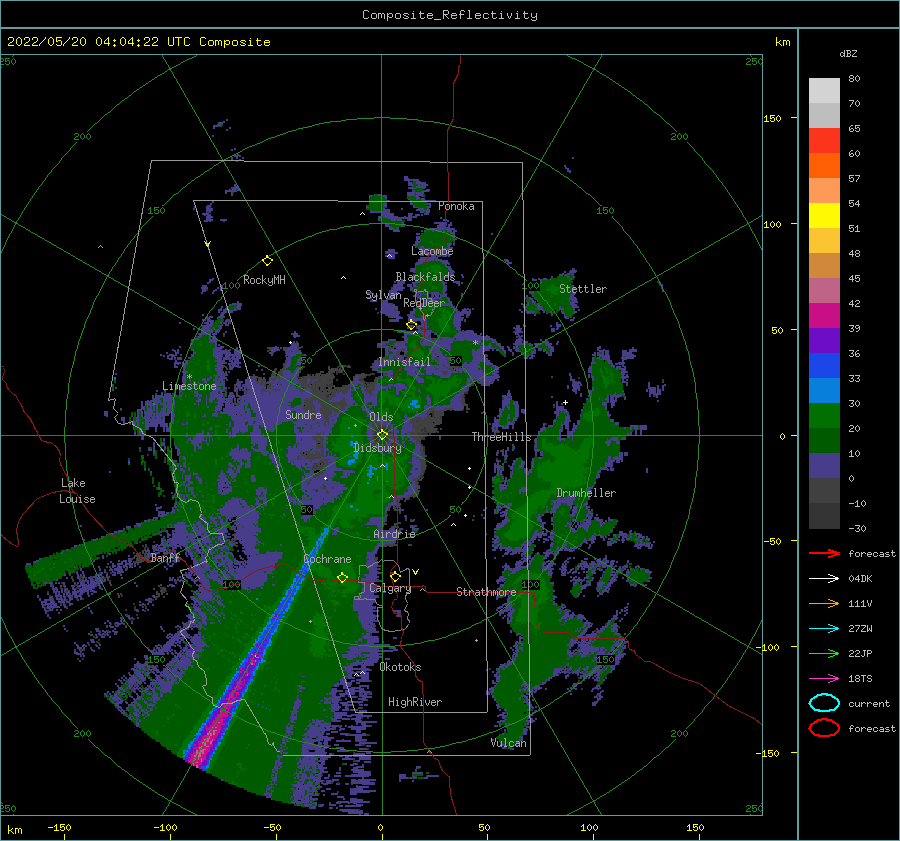
Task: Click yellow diamond marker beside RockyMH
Action: [x=267, y=261]
